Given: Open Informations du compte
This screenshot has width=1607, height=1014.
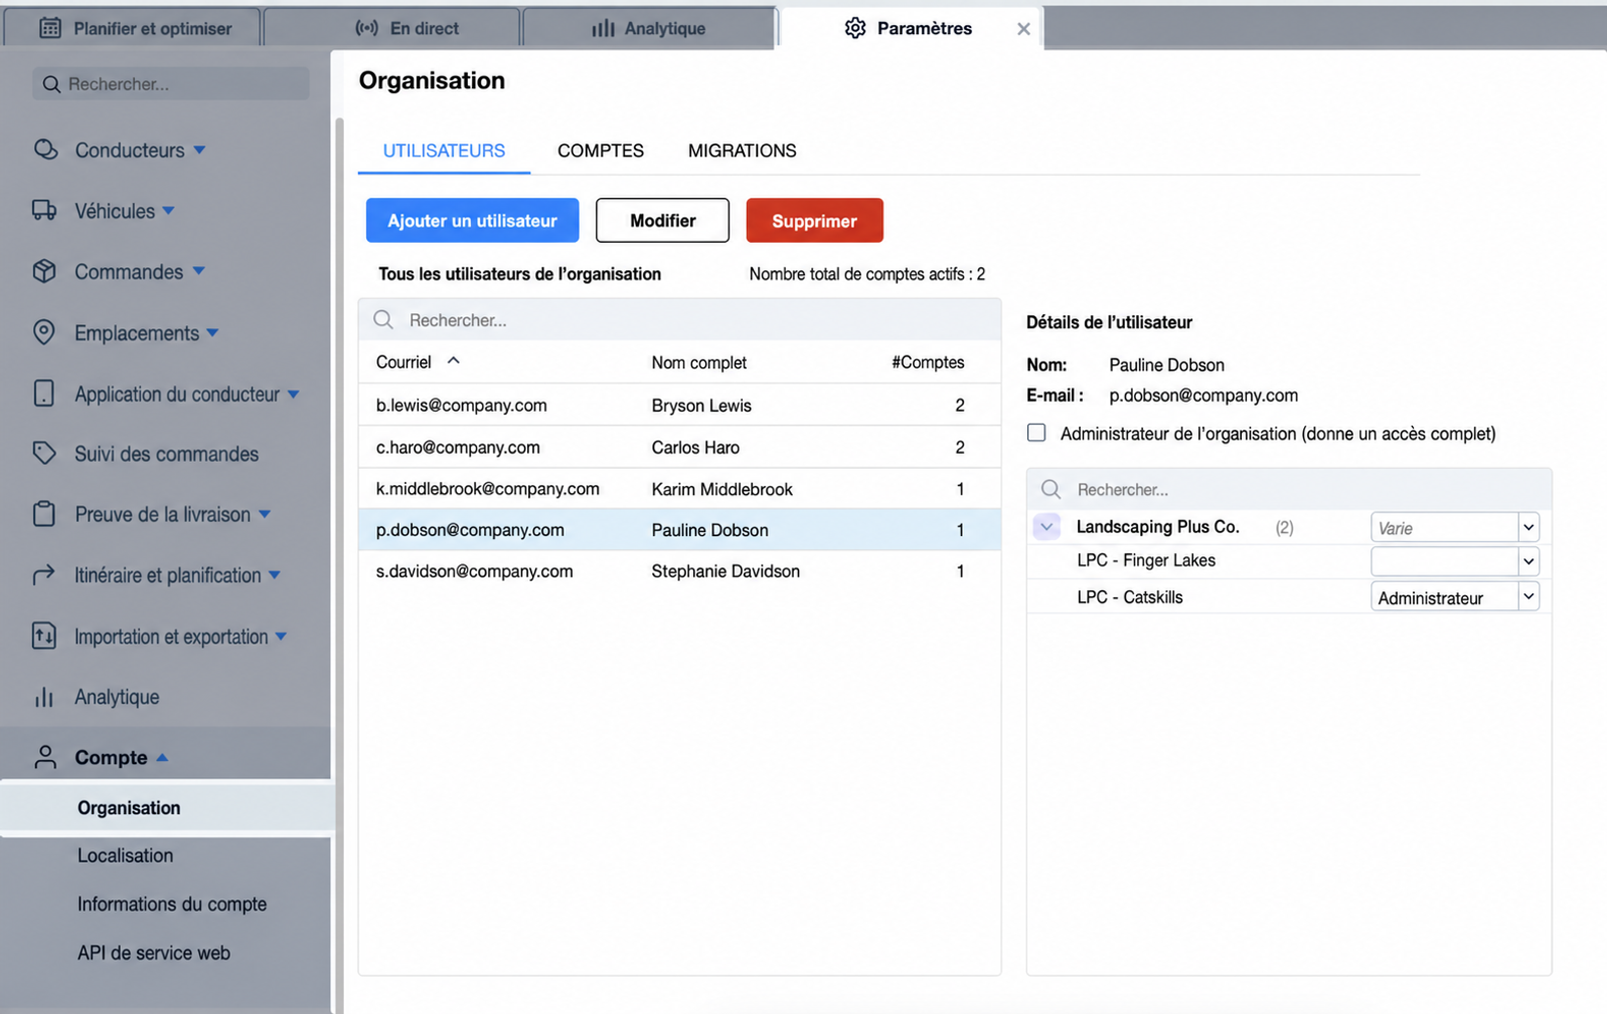Looking at the screenshot, I should tap(172, 904).
